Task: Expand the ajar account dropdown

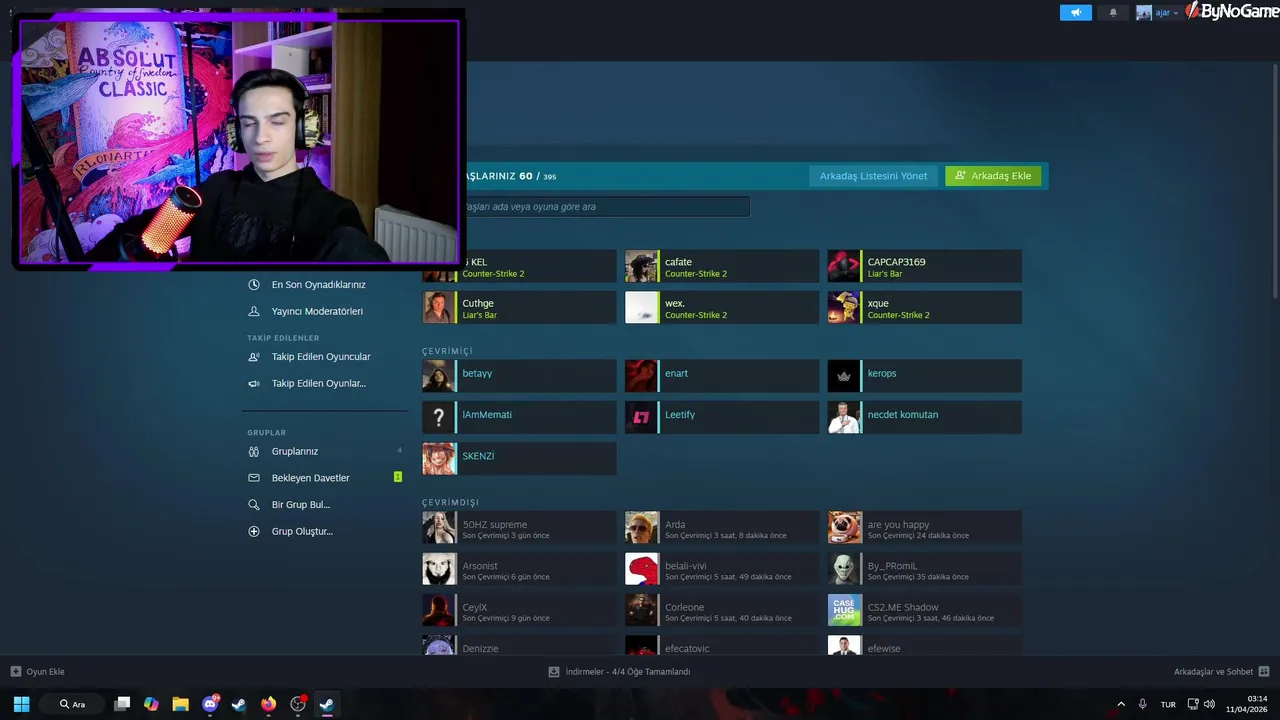Action: tap(1167, 13)
